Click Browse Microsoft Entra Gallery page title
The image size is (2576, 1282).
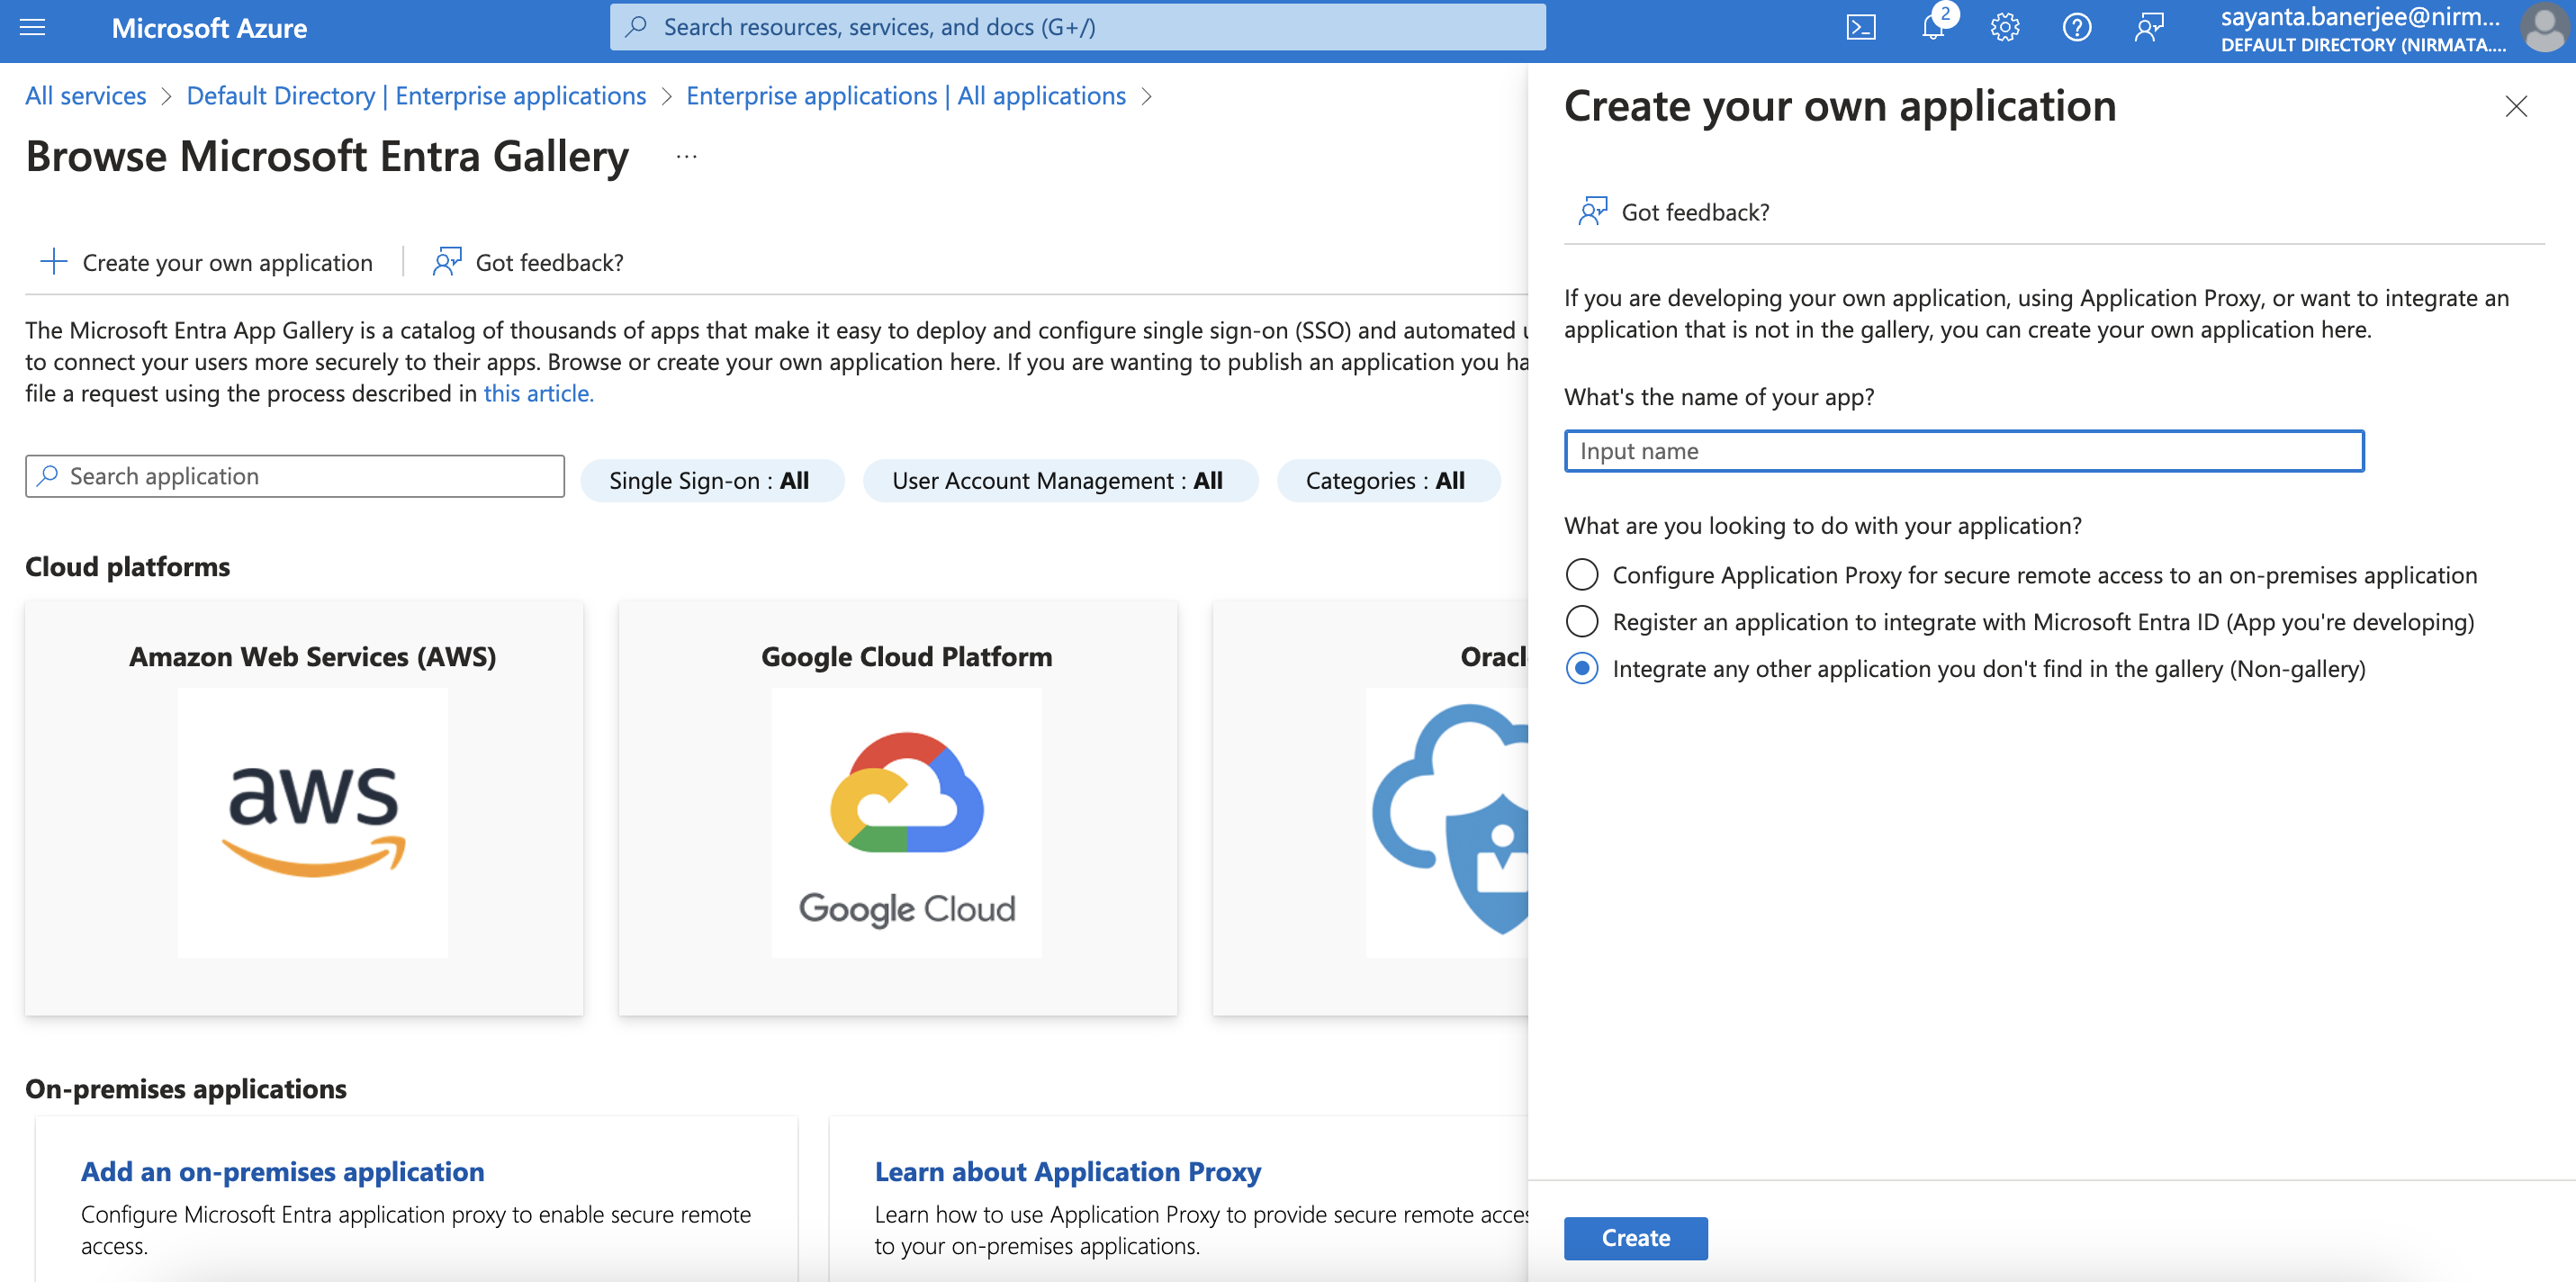pyautogui.click(x=327, y=157)
